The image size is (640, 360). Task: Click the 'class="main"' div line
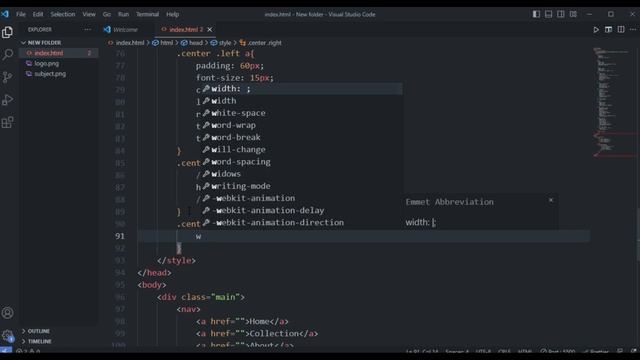[x=200, y=297]
